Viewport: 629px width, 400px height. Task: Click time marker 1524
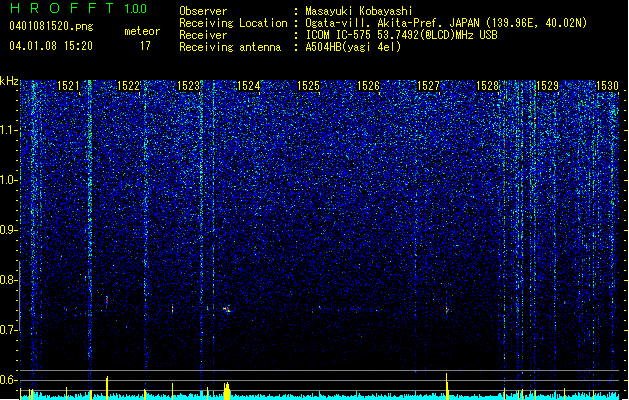249,86
